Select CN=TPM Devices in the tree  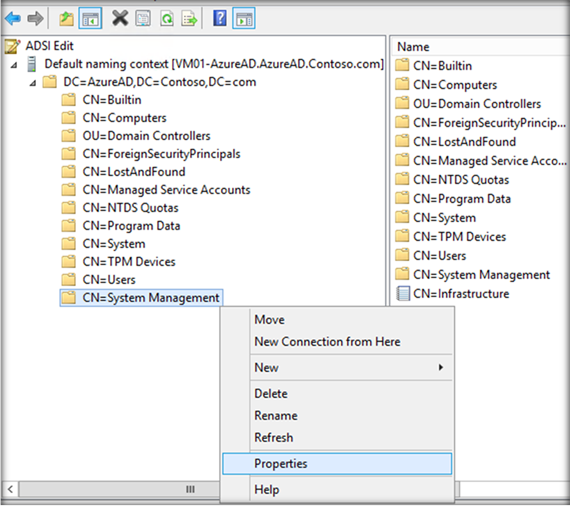click(129, 262)
